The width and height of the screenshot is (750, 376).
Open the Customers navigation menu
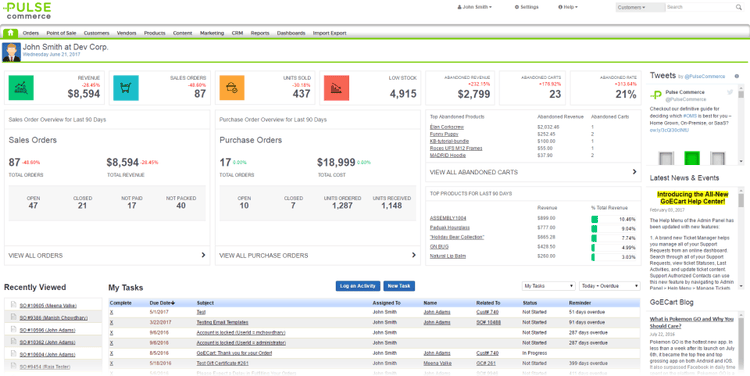click(97, 33)
